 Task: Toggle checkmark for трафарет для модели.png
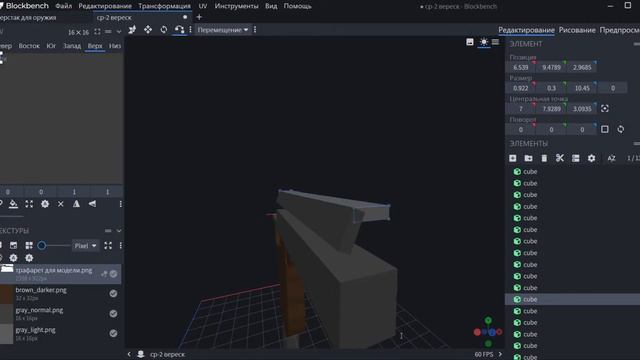click(x=113, y=274)
